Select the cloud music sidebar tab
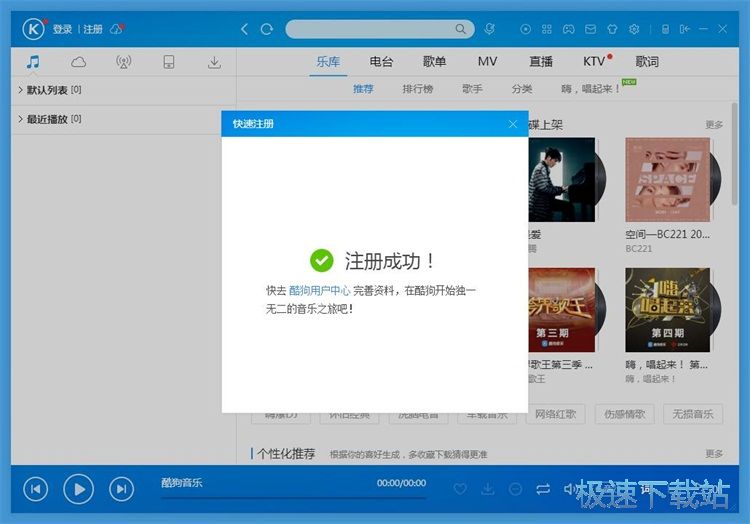The height and width of the screenshot is (524, 750). [x=78, y=62]
